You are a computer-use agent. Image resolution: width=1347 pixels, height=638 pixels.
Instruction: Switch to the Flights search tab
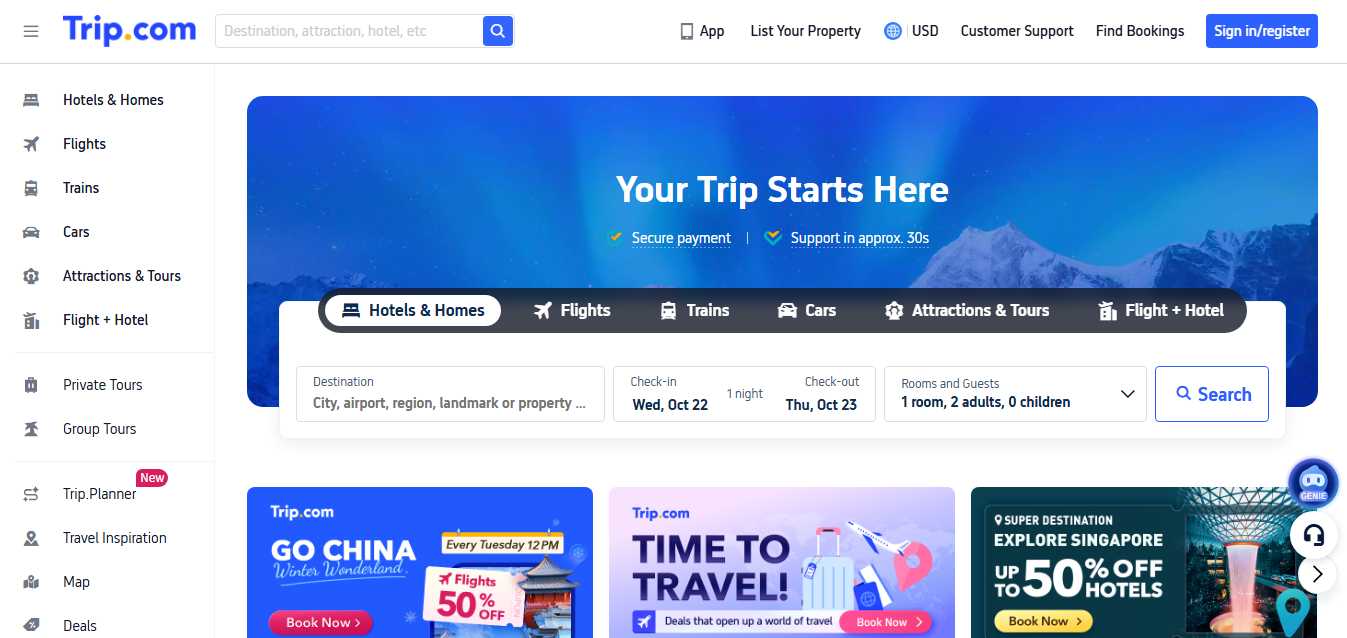572,310
